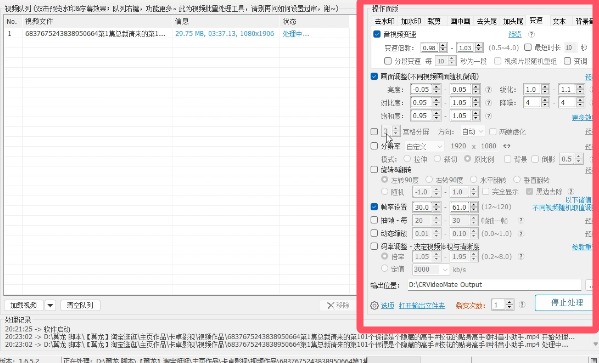The height and width of the screenshot is (363, 599).
Task: Click help icon on the 抽帧 row
Action: [x=520, y=220]
